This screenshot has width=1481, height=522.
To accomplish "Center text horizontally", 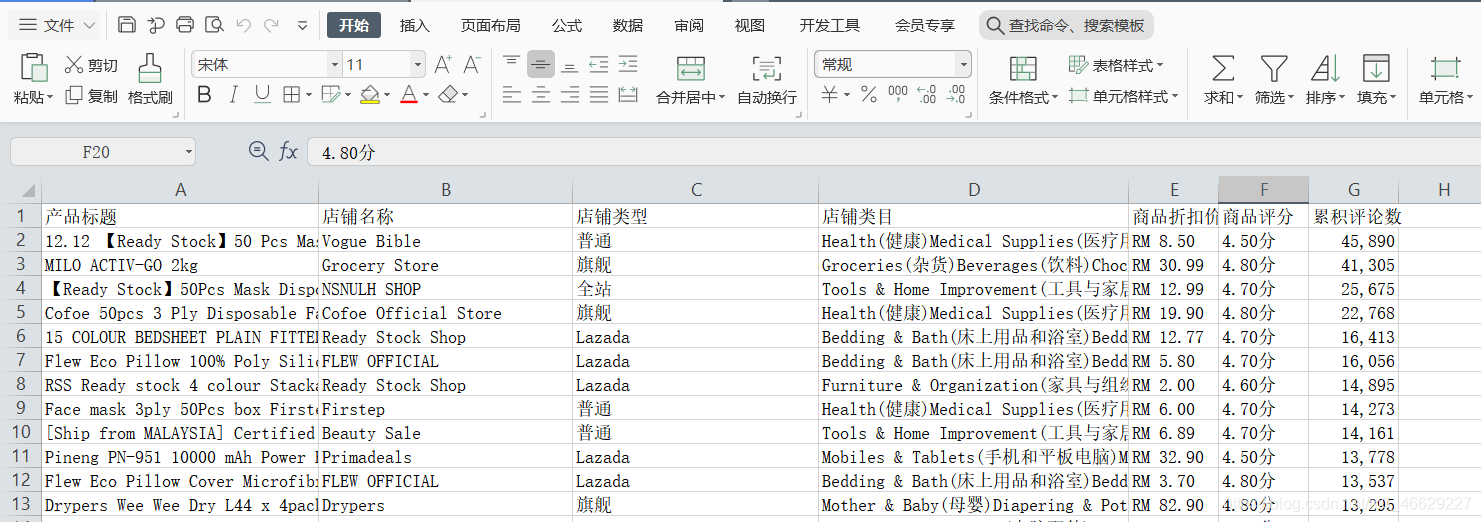I will (x=541, y=95).
